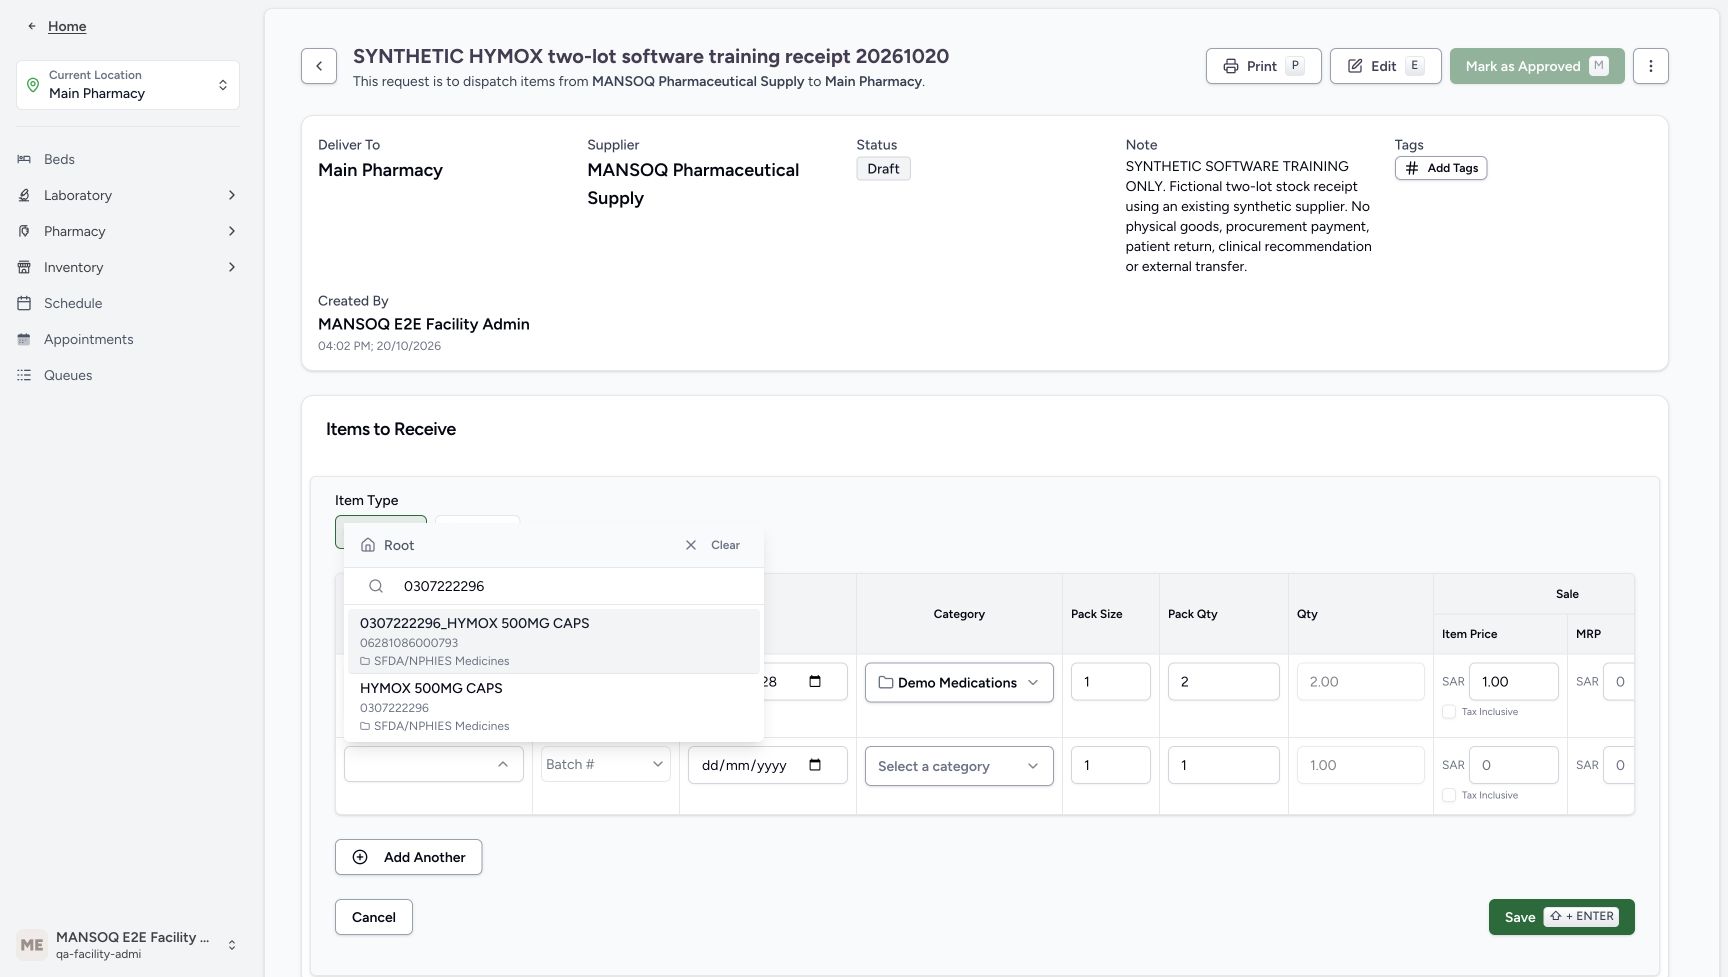
Task: Click the Beds icon in the sidebar
Action: click(x=24, y=159)
